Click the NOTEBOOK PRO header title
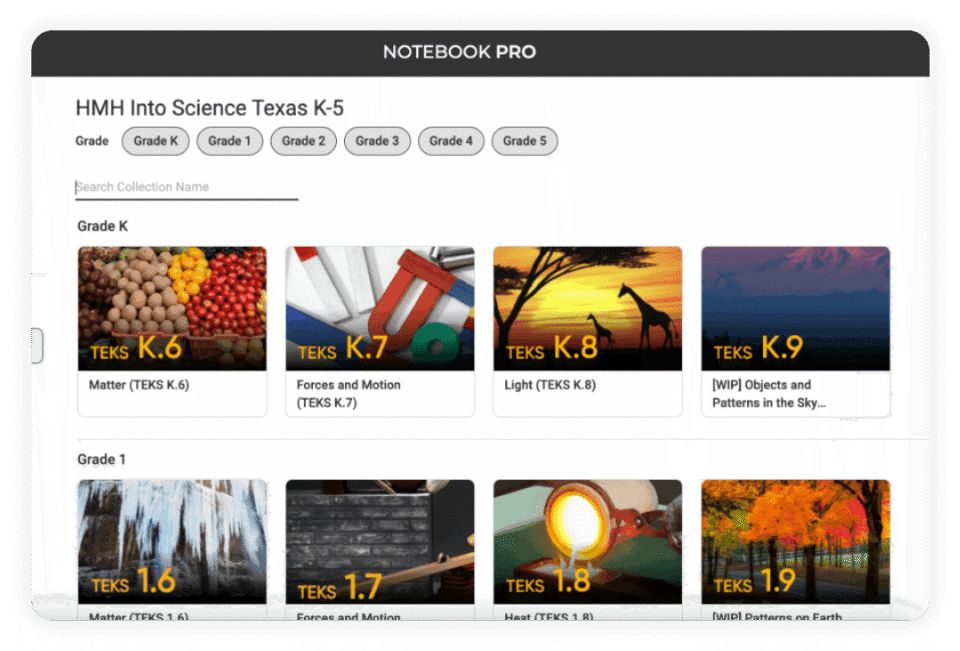The image size is (960, 651). tap(459, 51)
